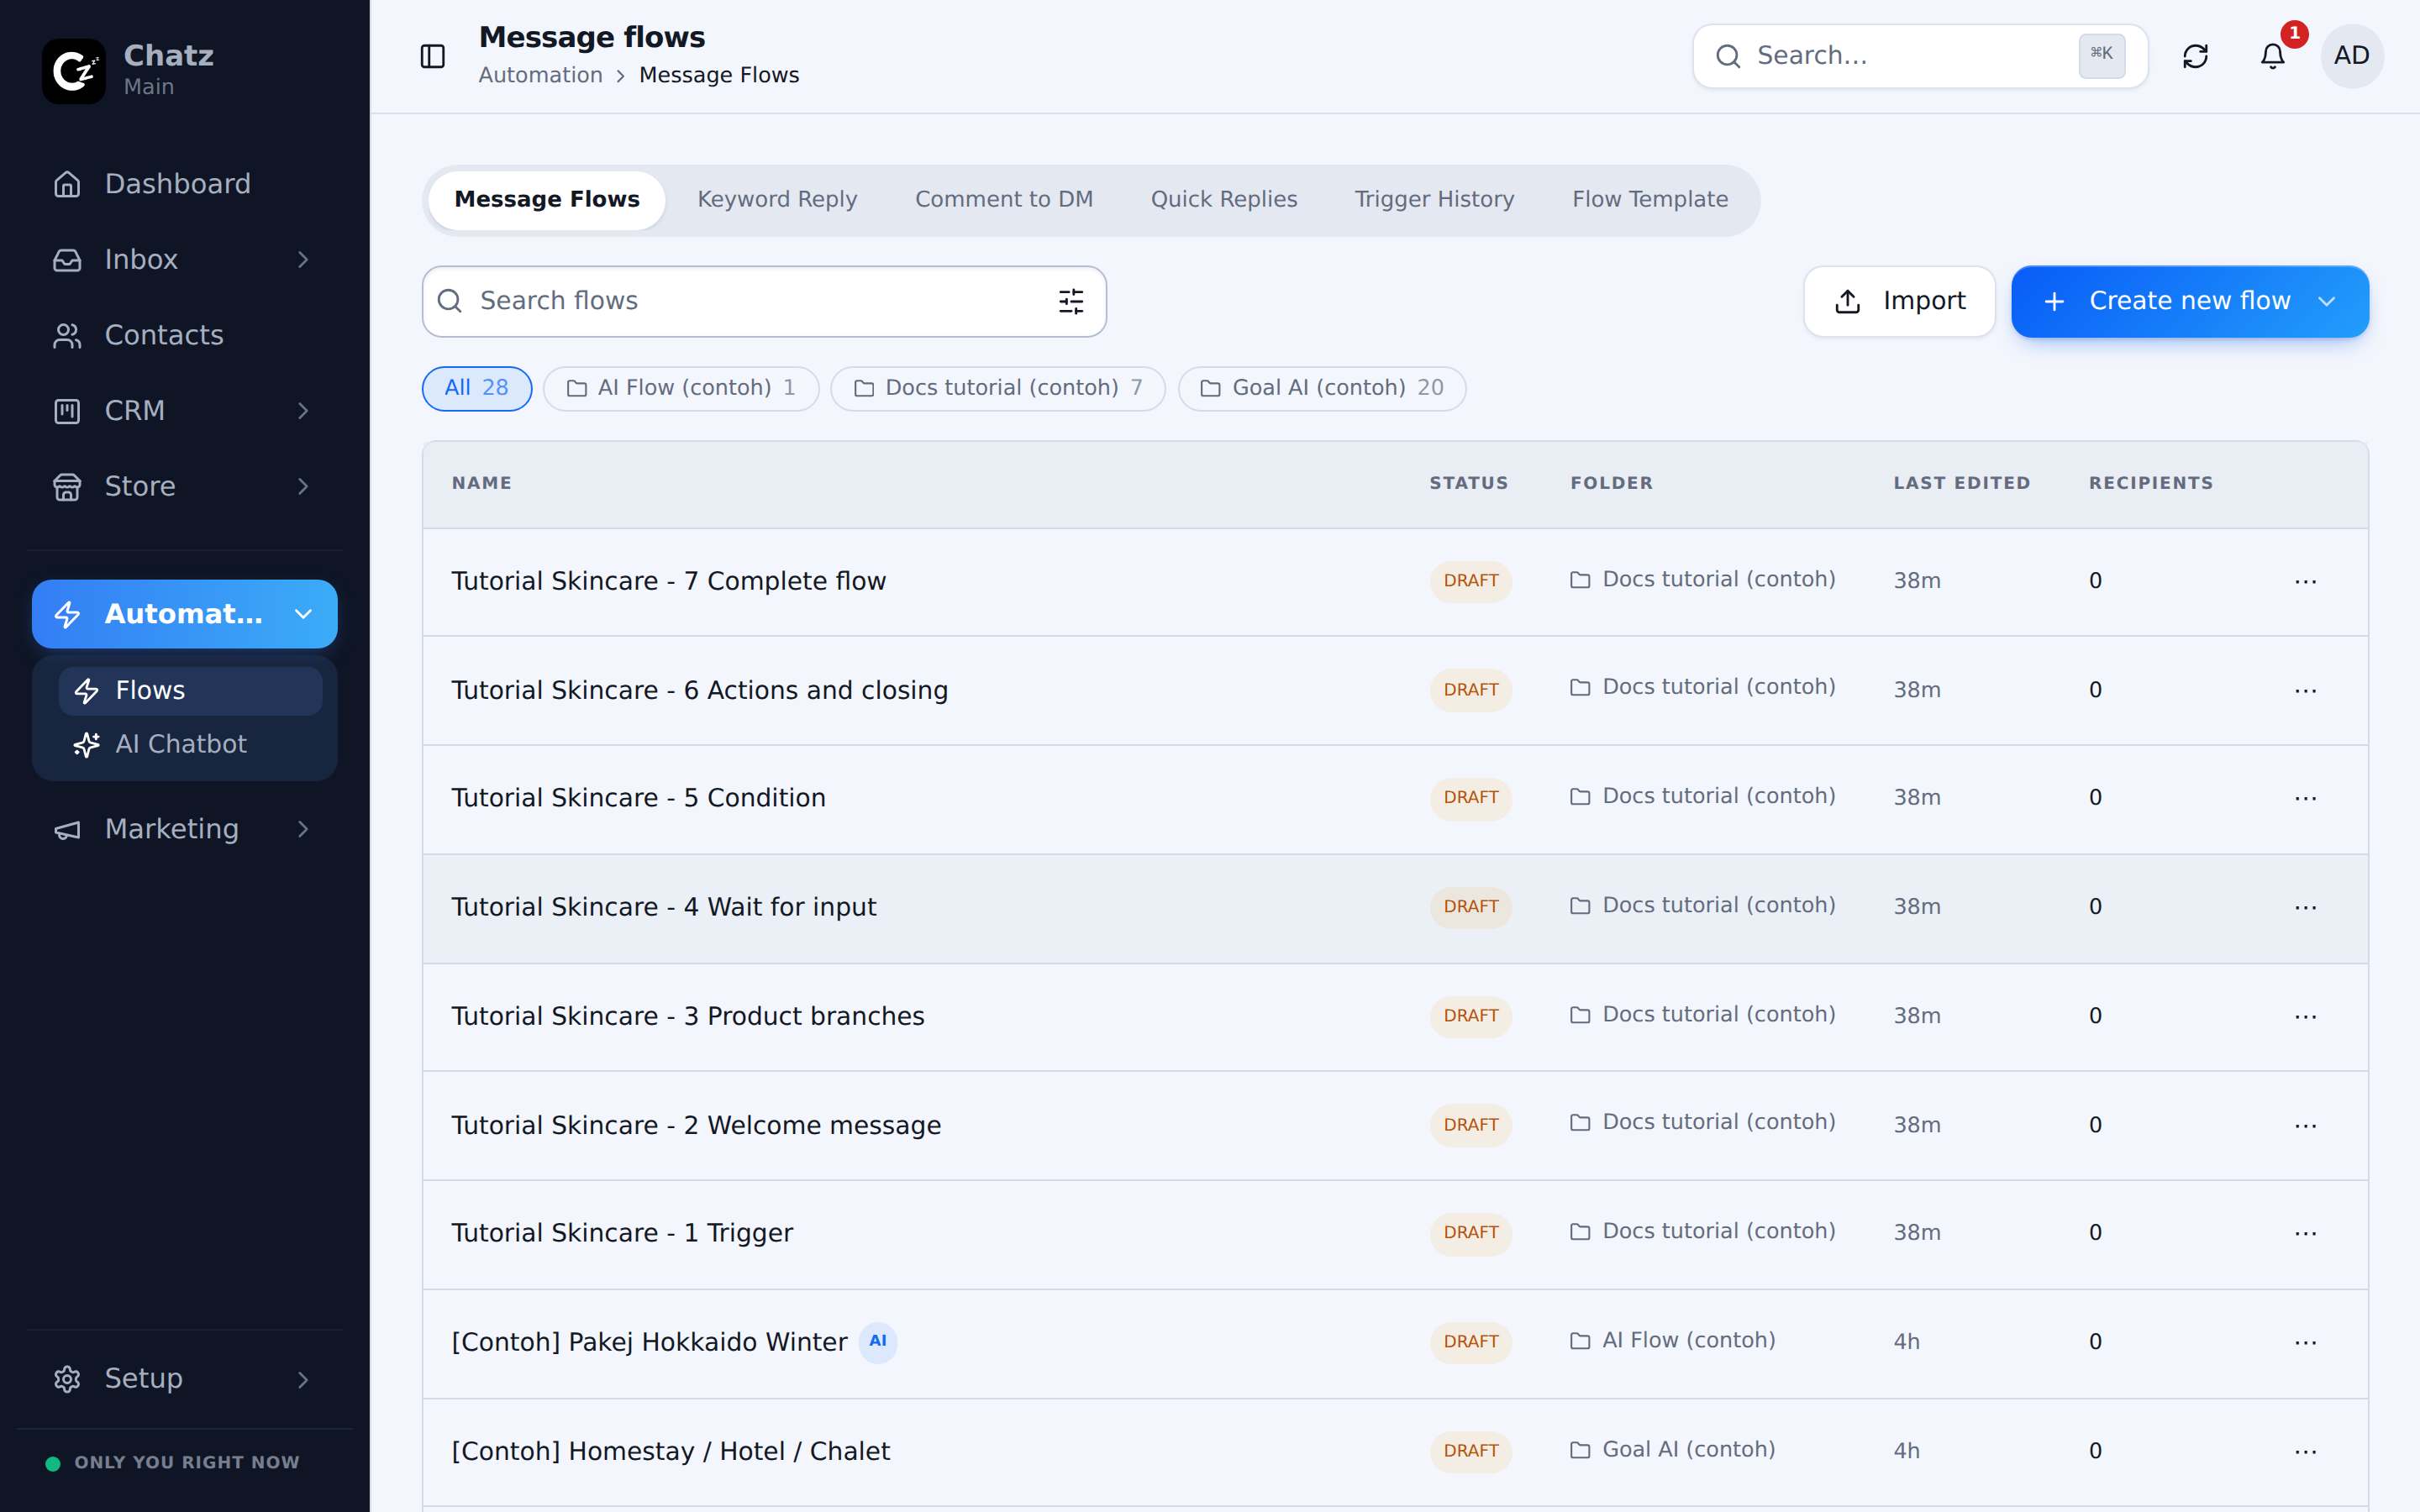Open the Flow Template tab

point(1650,200)
